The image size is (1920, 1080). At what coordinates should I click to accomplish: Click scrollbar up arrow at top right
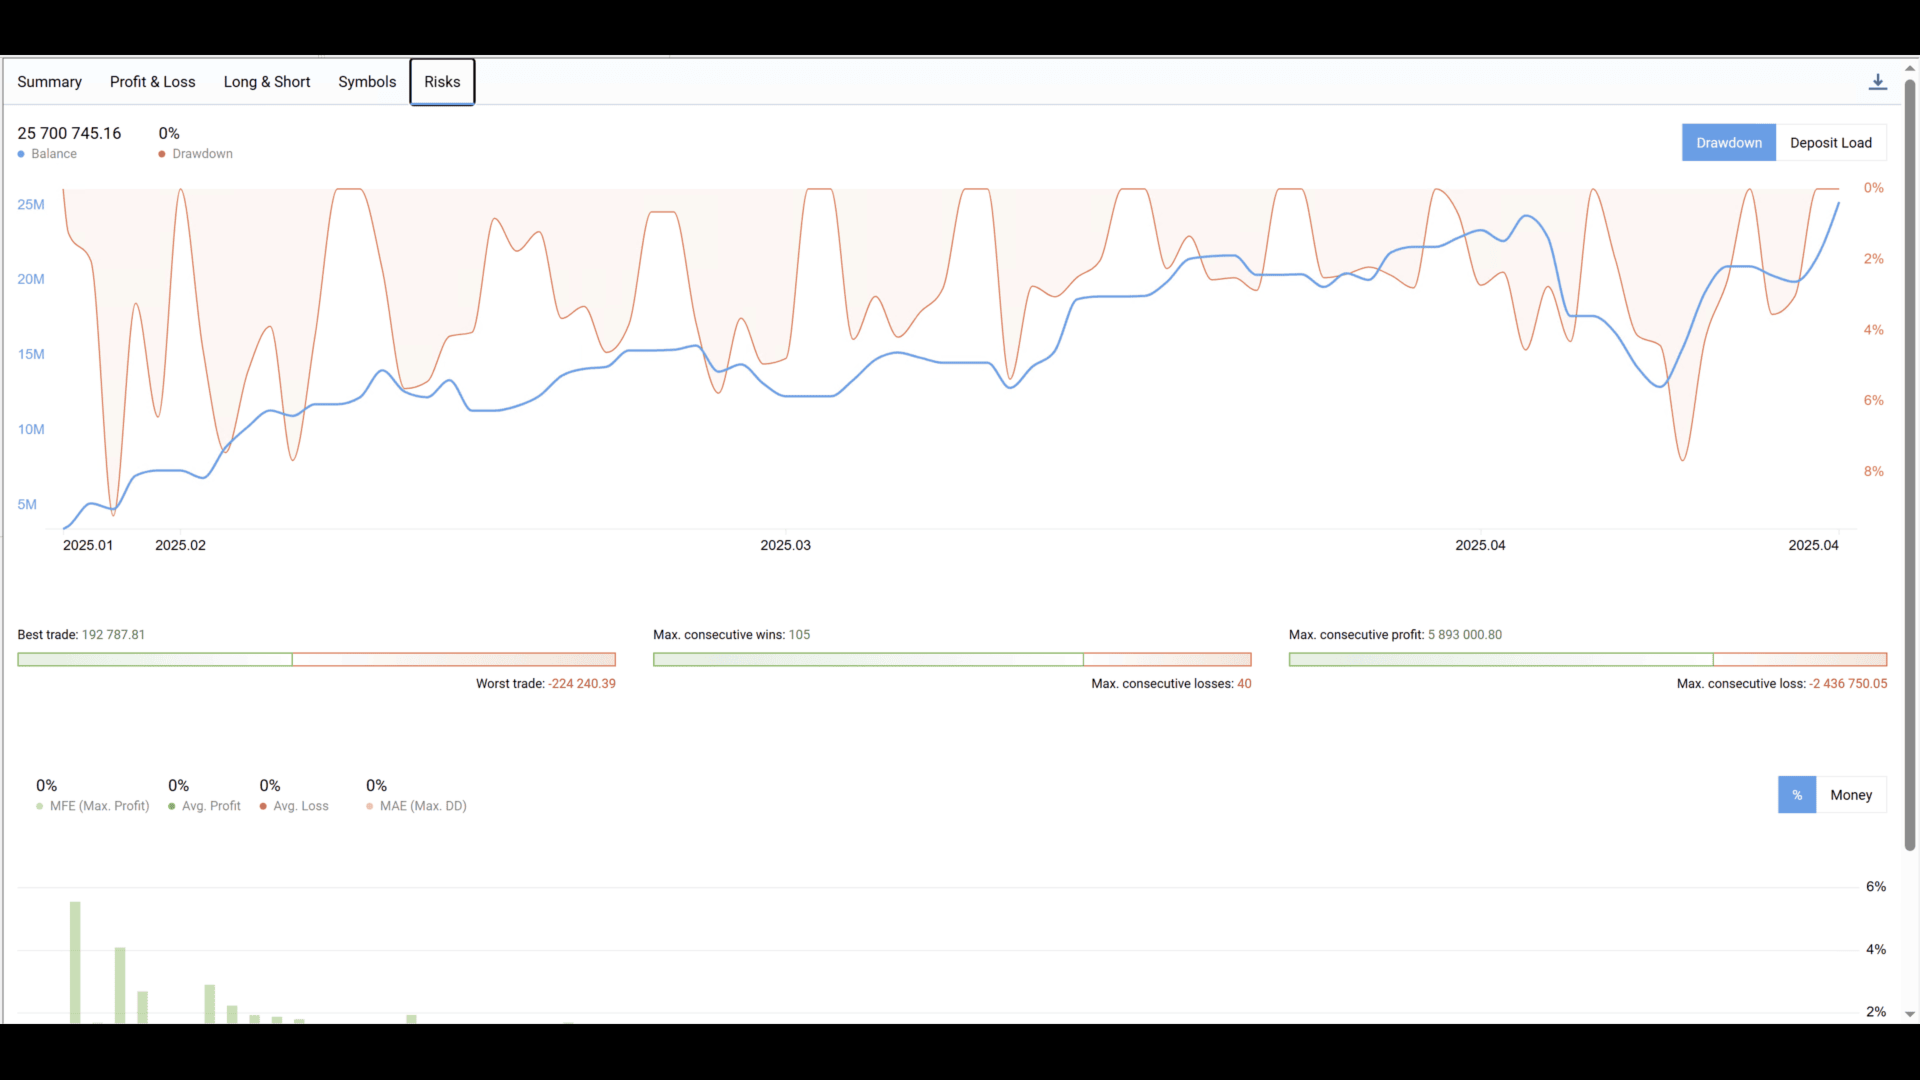pyautogui.click(x=1909, y=68)
